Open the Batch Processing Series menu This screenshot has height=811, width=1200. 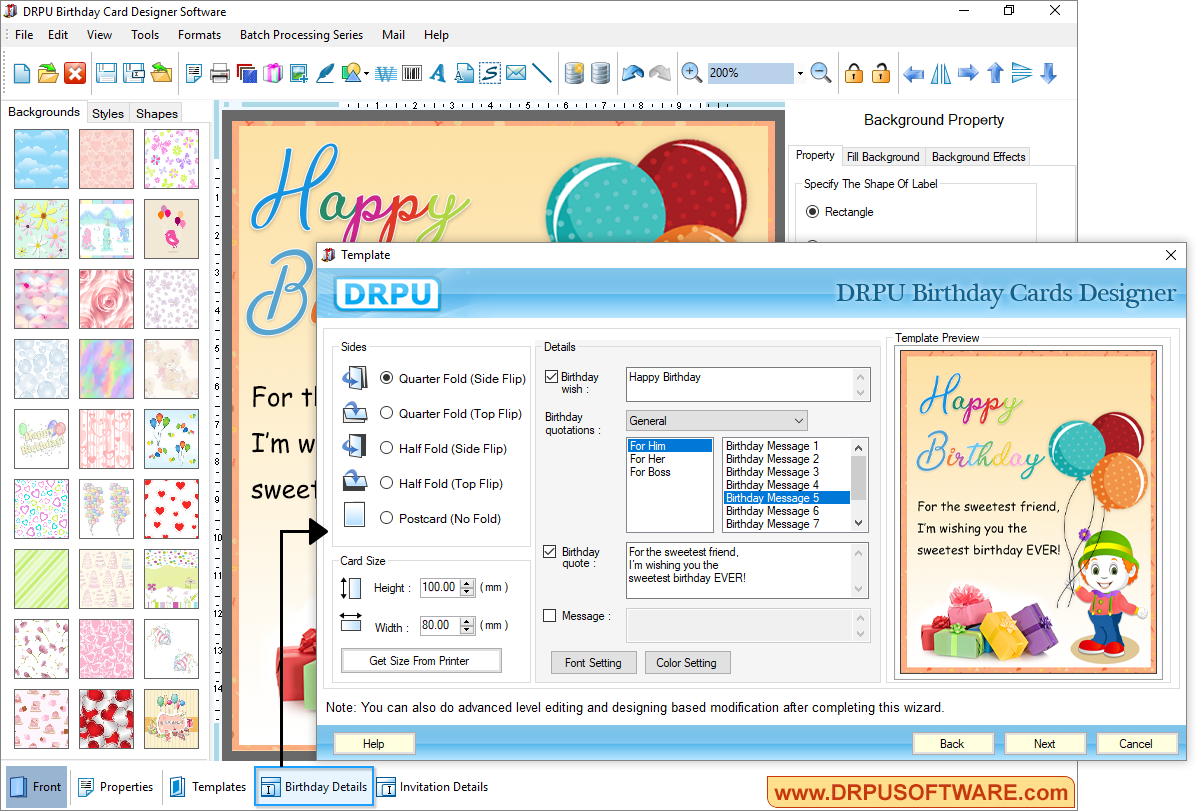(x=301, y=34)
